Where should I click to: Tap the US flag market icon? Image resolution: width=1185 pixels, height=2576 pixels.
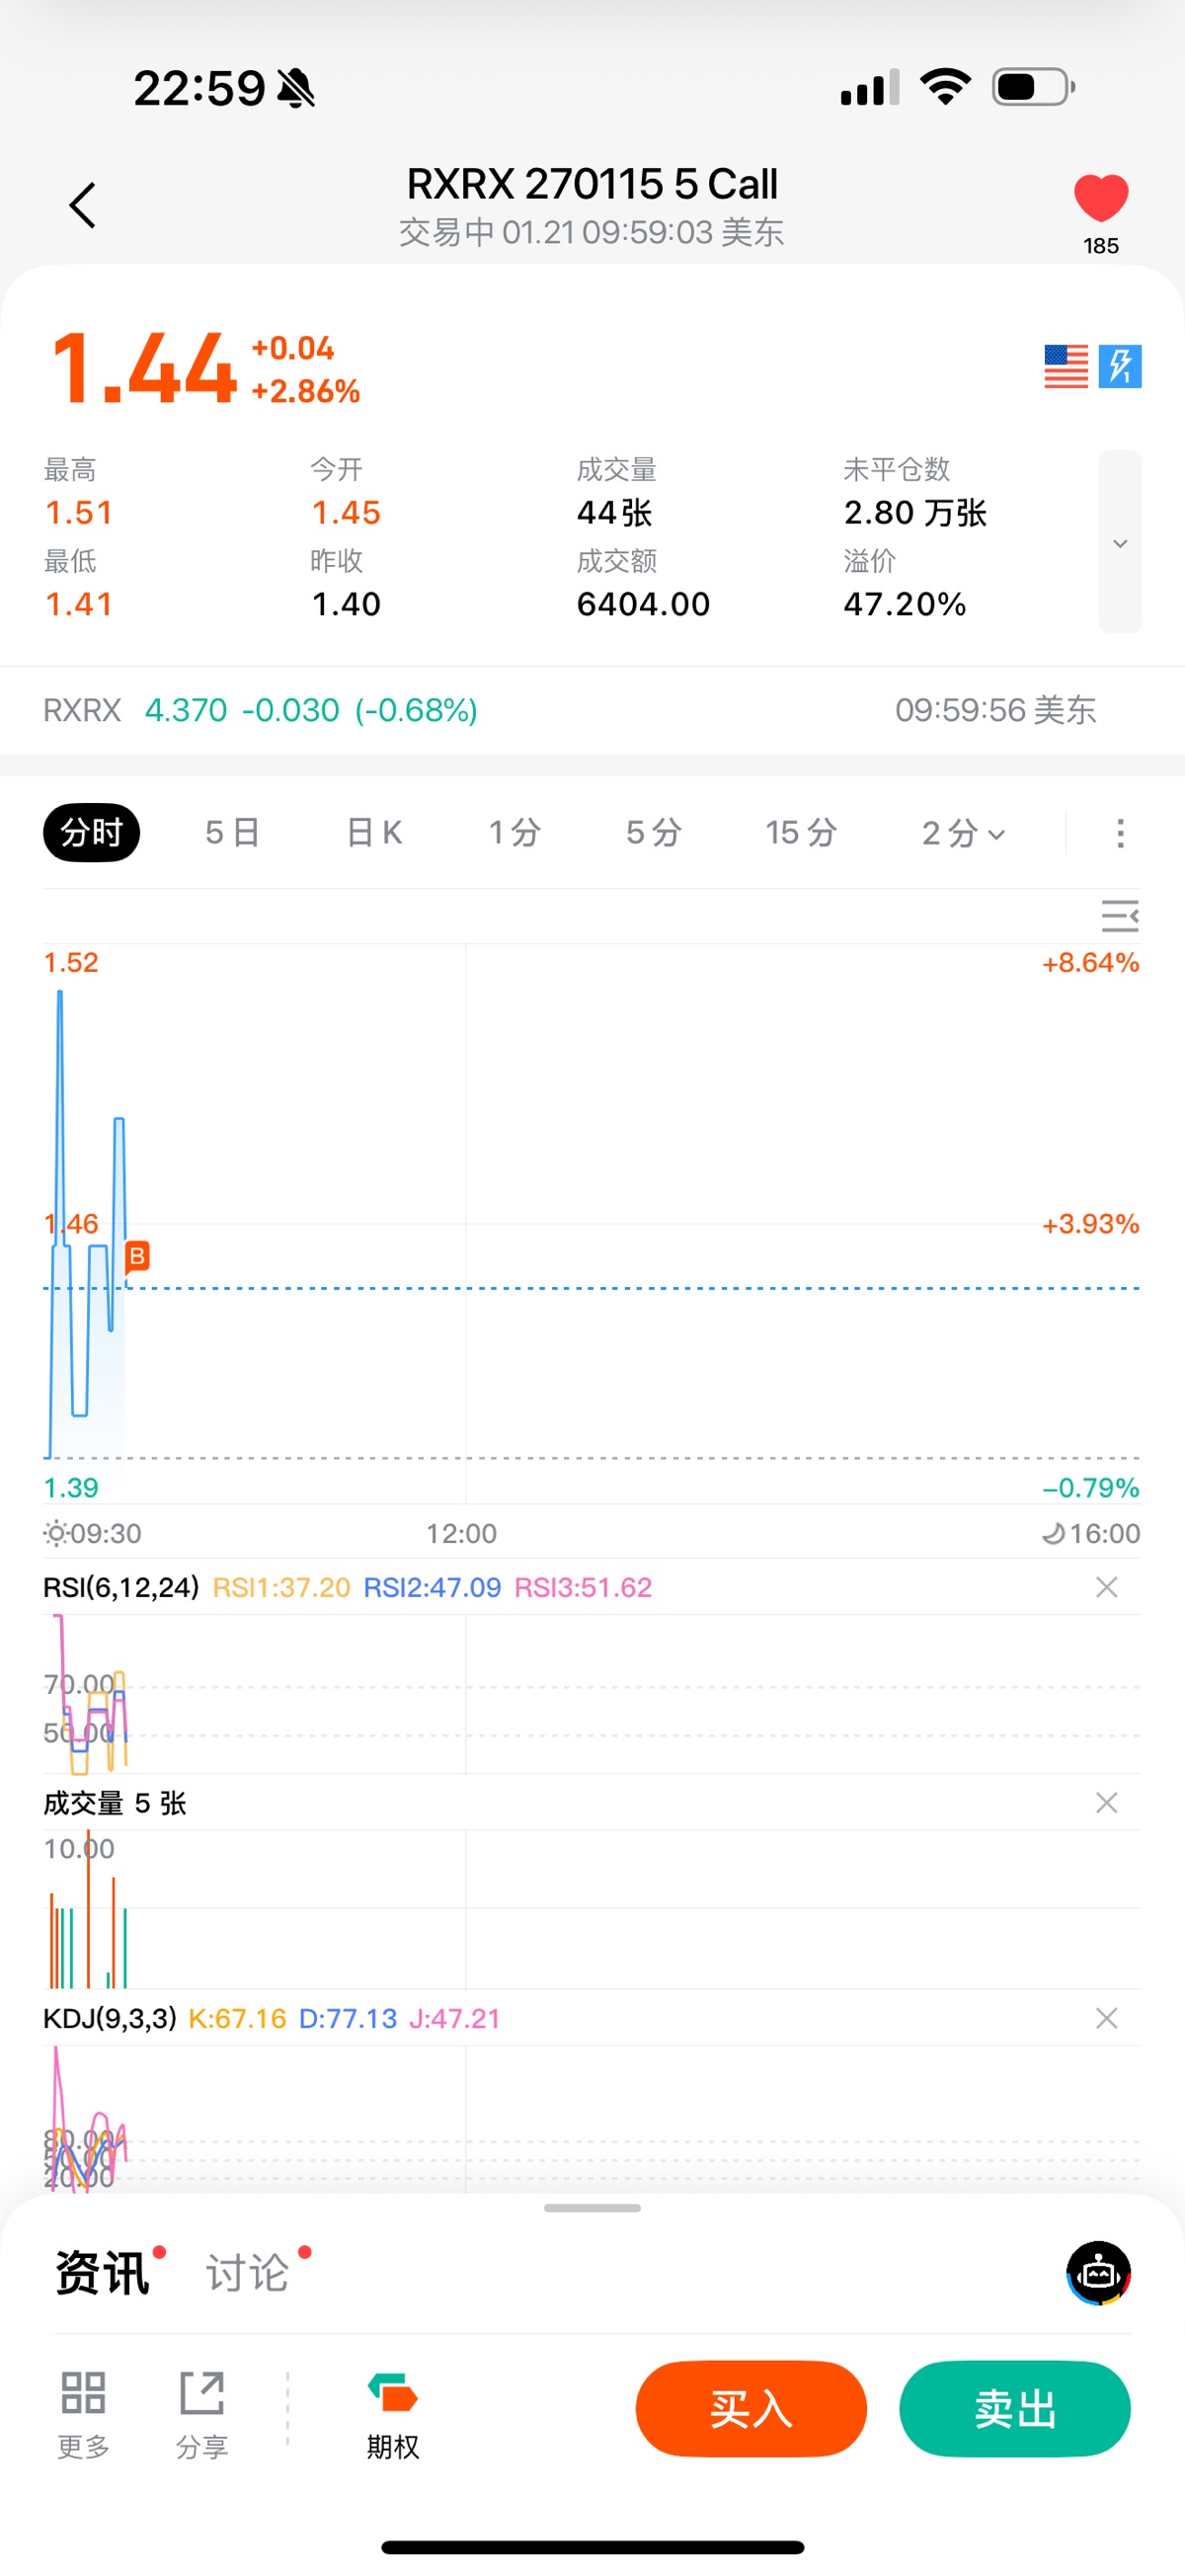[1065, 366]
